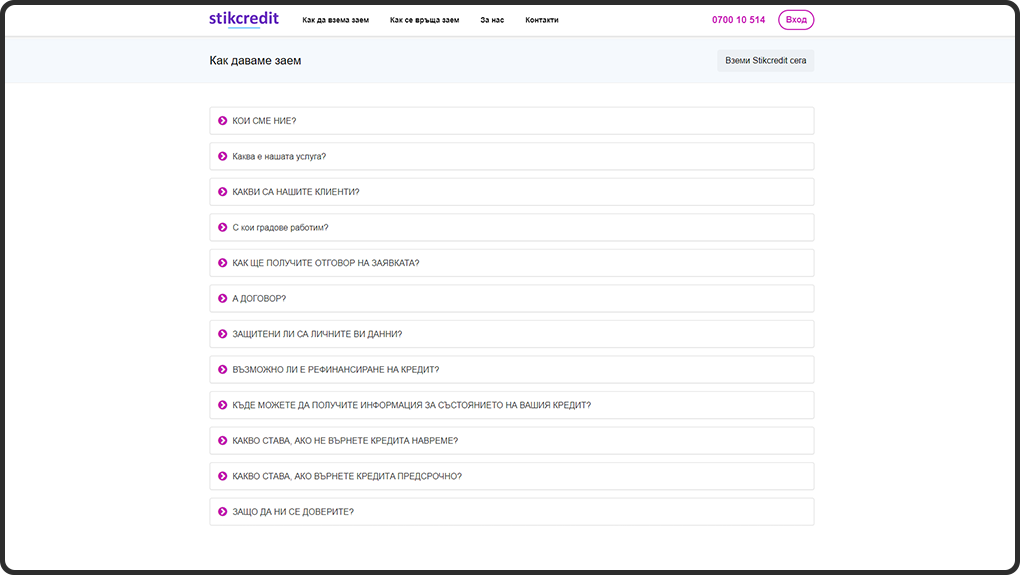1020x575 pixels.
Task: Expand КАКВО СТАВА, АКО НЕ ВЪРНЕТЕ КРЕДИТА НАВРЕМЕ?
Action: (345, 441)
